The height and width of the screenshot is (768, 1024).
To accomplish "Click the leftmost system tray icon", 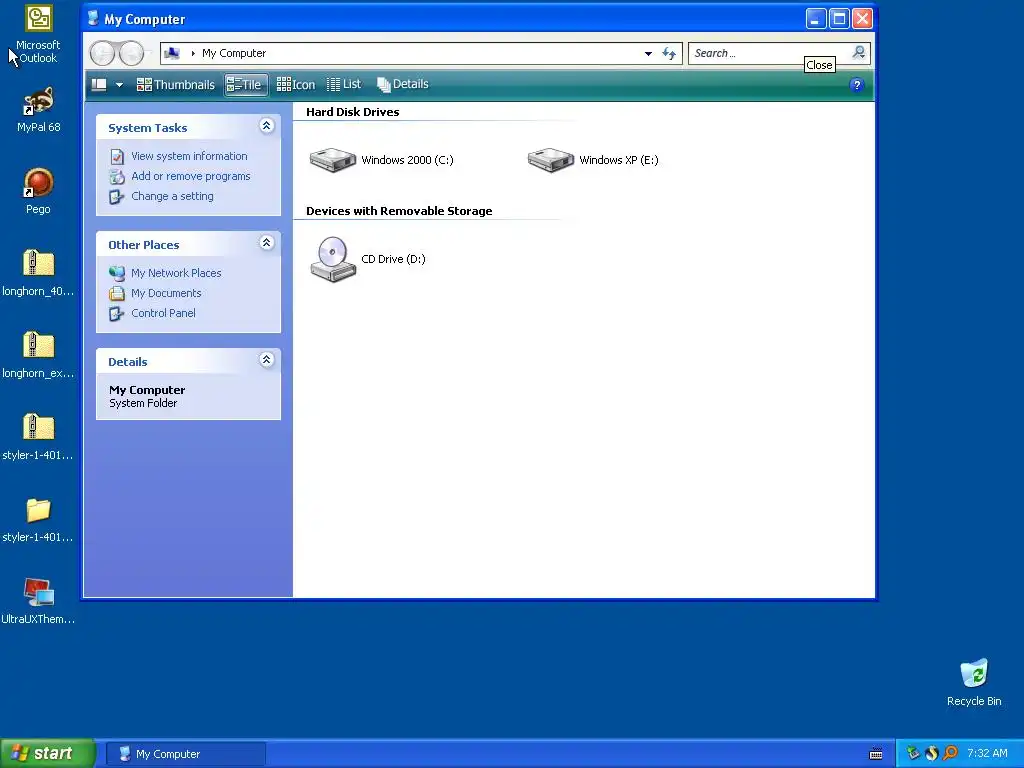I will click(913, 754).
